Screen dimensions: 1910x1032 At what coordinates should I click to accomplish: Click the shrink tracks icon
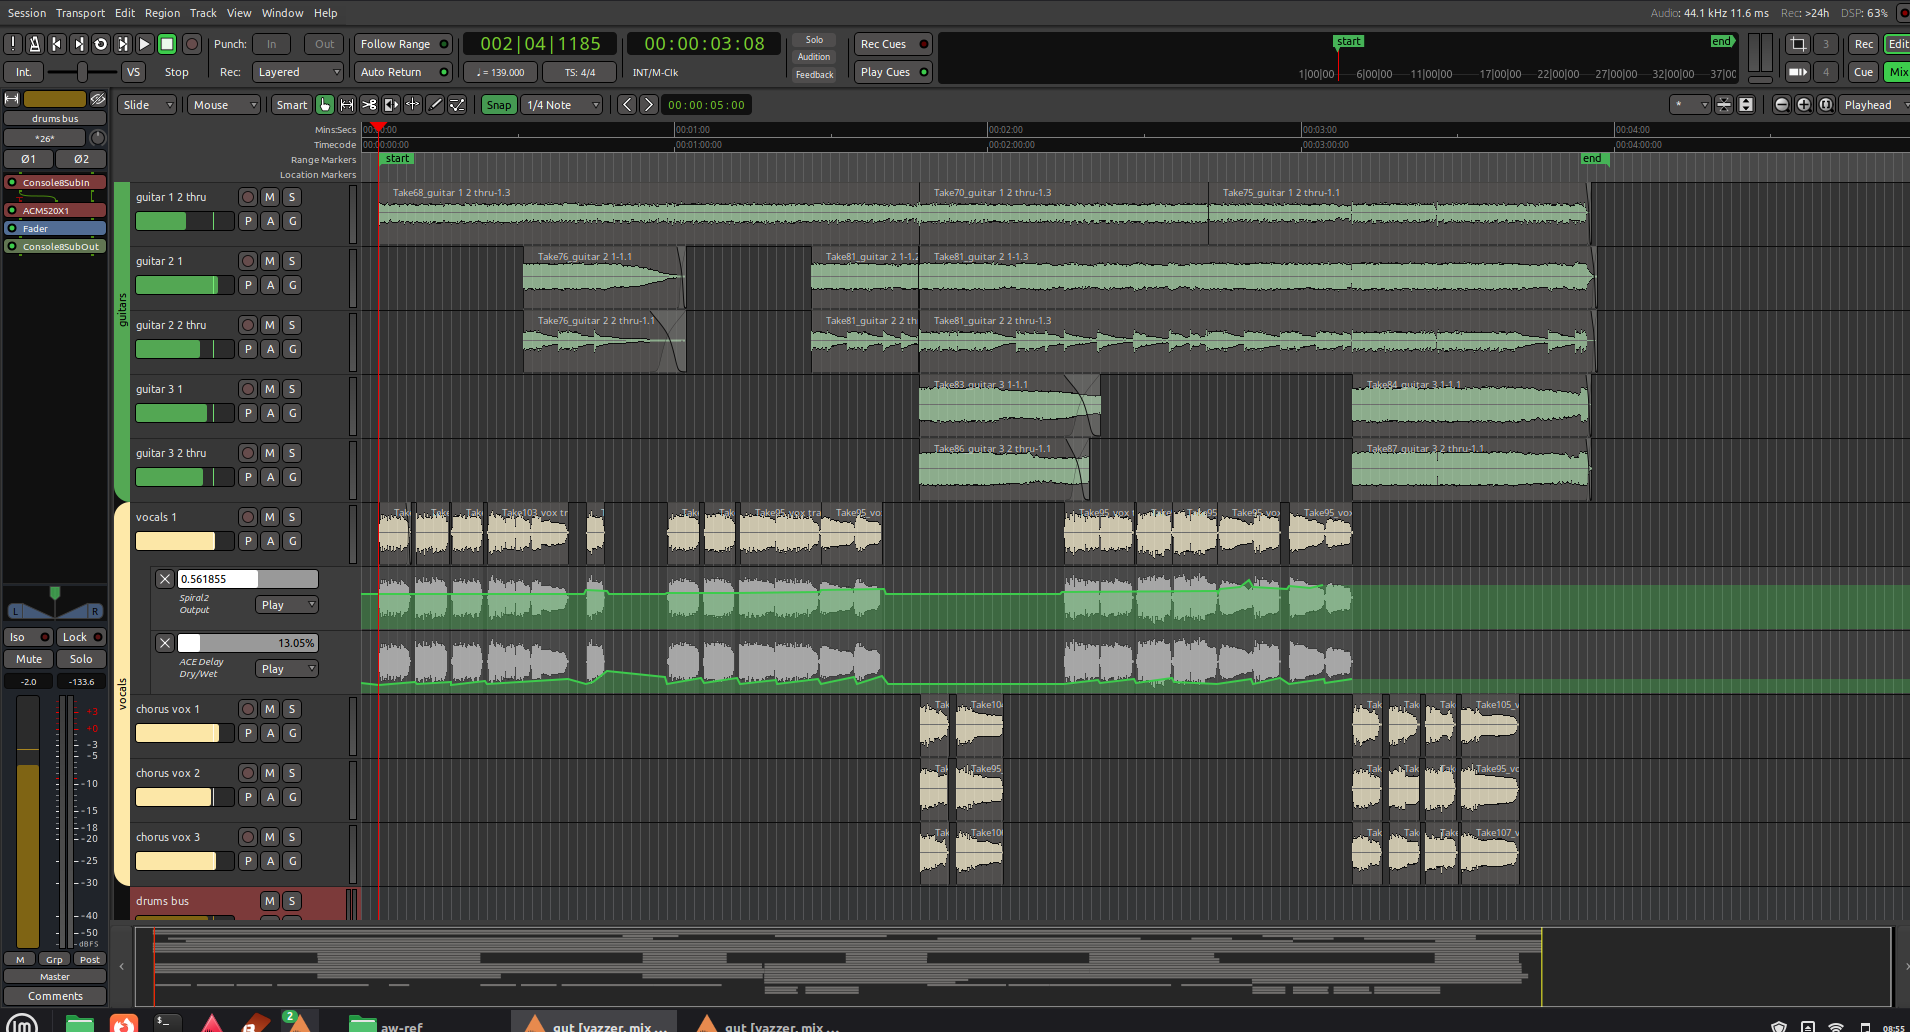1724,105
